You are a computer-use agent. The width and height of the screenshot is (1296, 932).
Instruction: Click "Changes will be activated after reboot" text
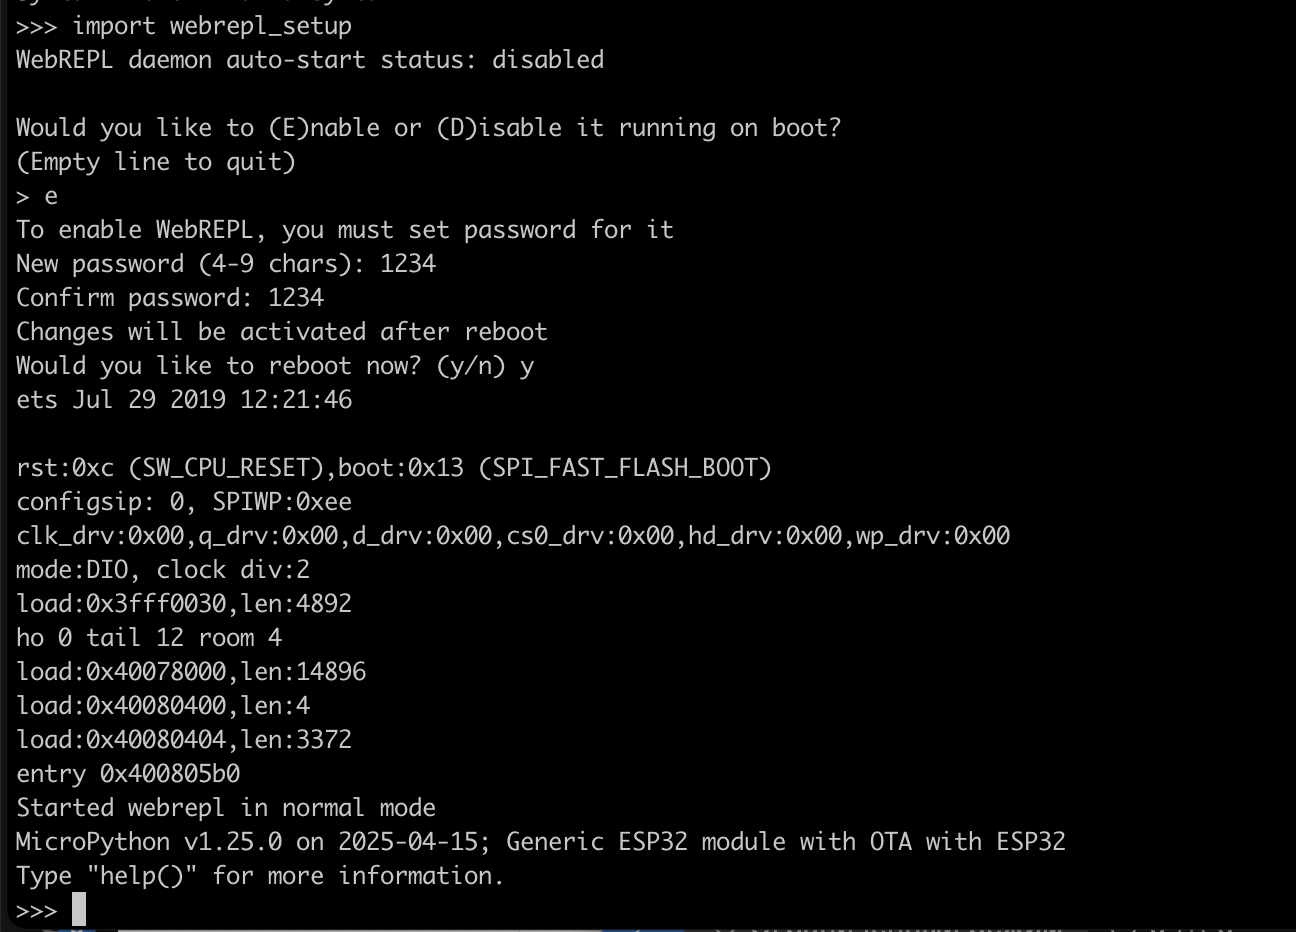pyautogui.click(x=281, y=332)
